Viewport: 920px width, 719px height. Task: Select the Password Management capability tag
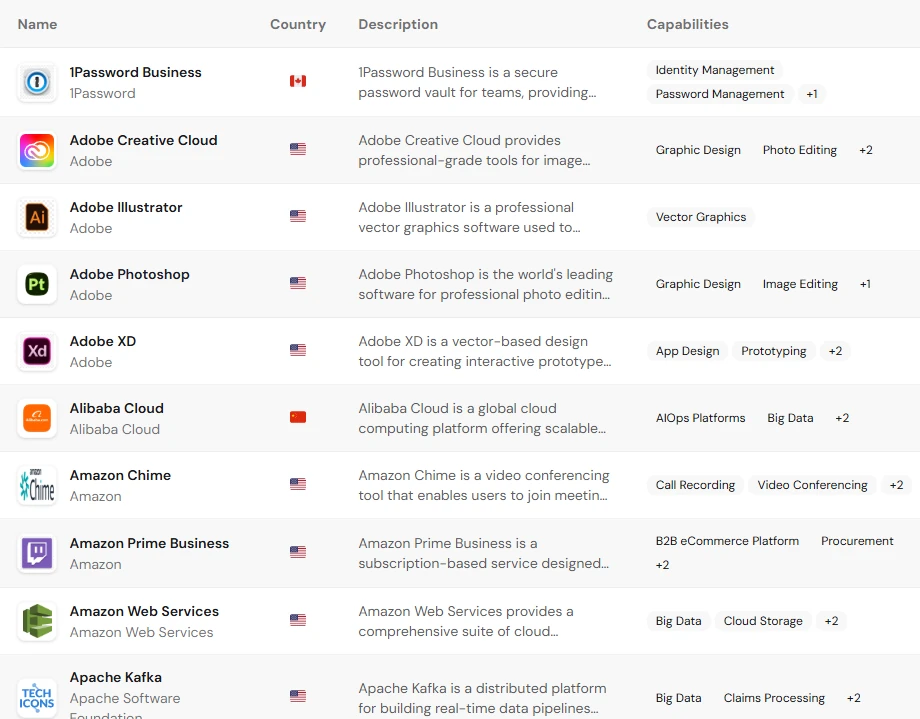pyautogui.click(x=720, y=94)
